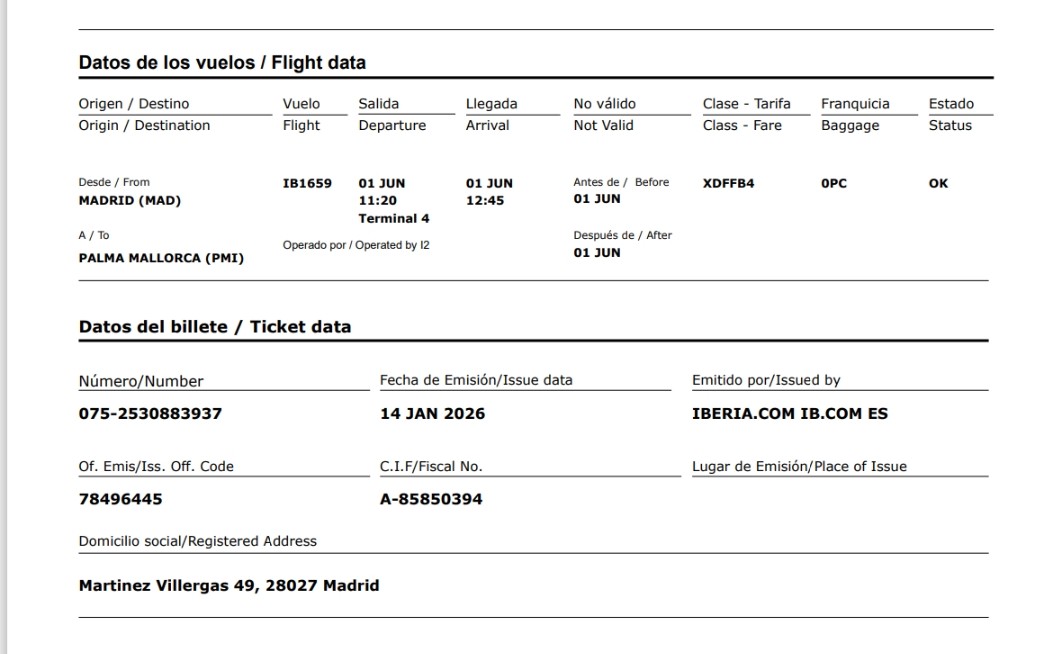Click the baggage allowance 0PC

(834, 184)
